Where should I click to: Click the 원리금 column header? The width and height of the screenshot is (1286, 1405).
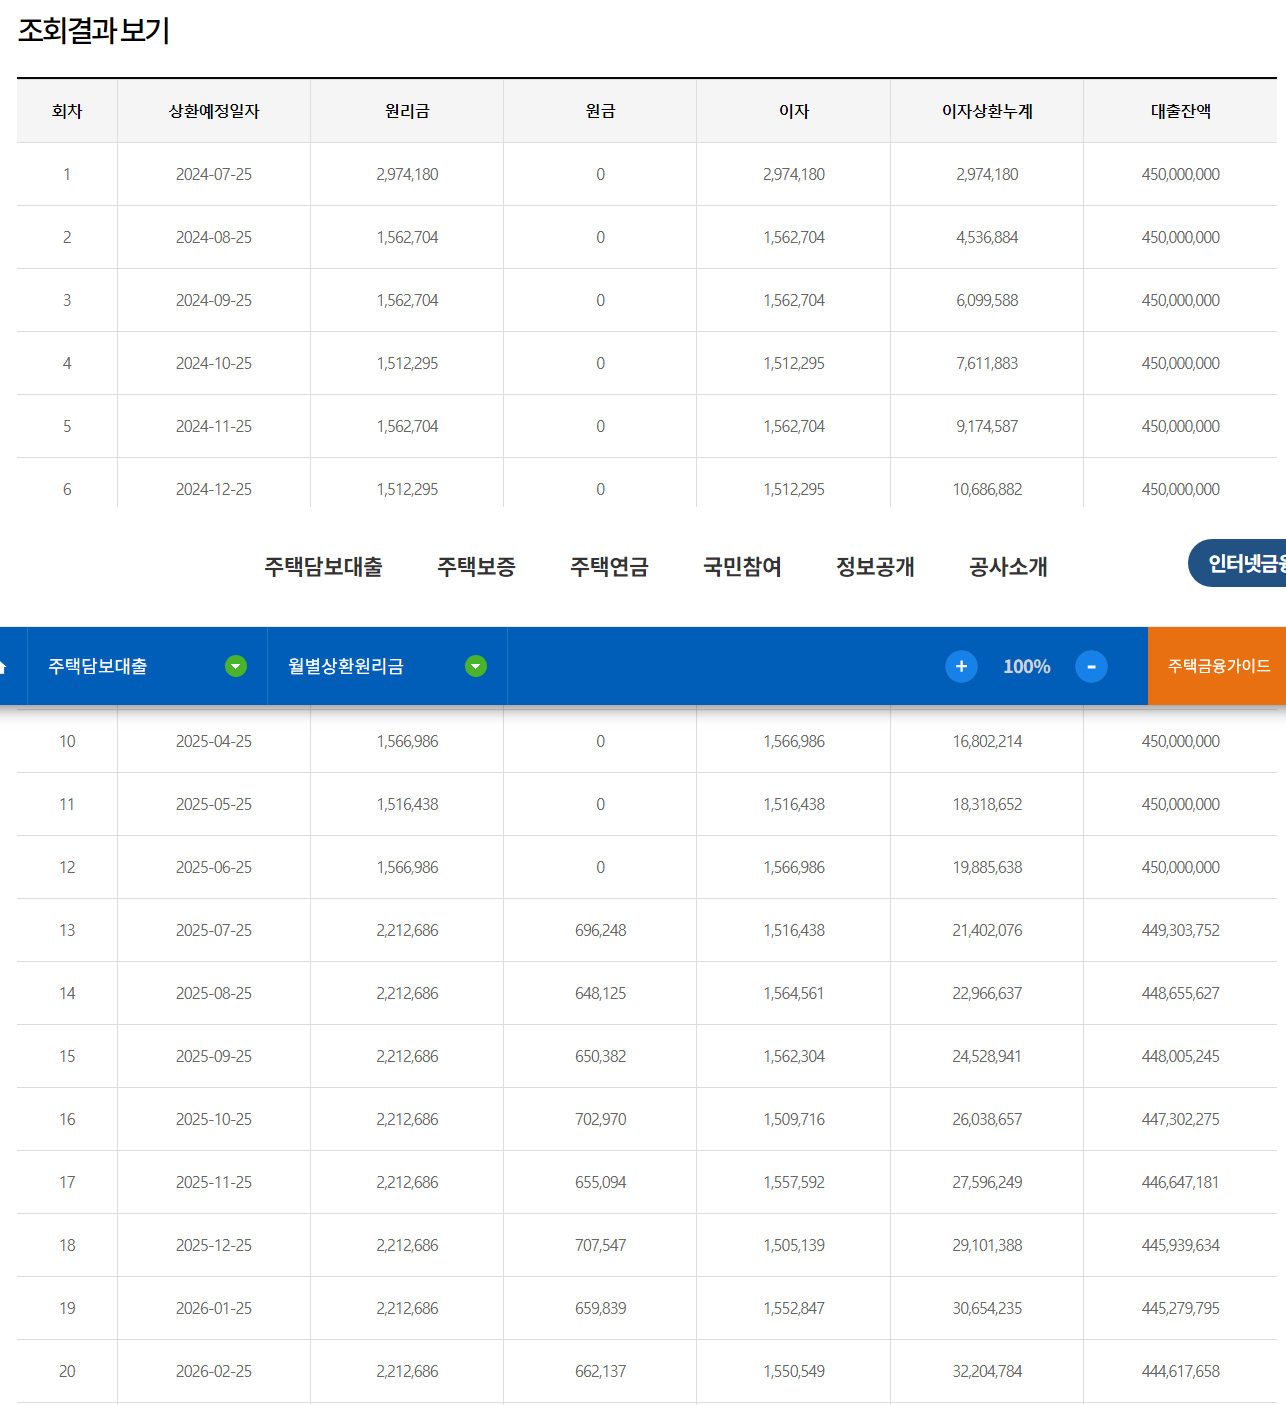407,111
